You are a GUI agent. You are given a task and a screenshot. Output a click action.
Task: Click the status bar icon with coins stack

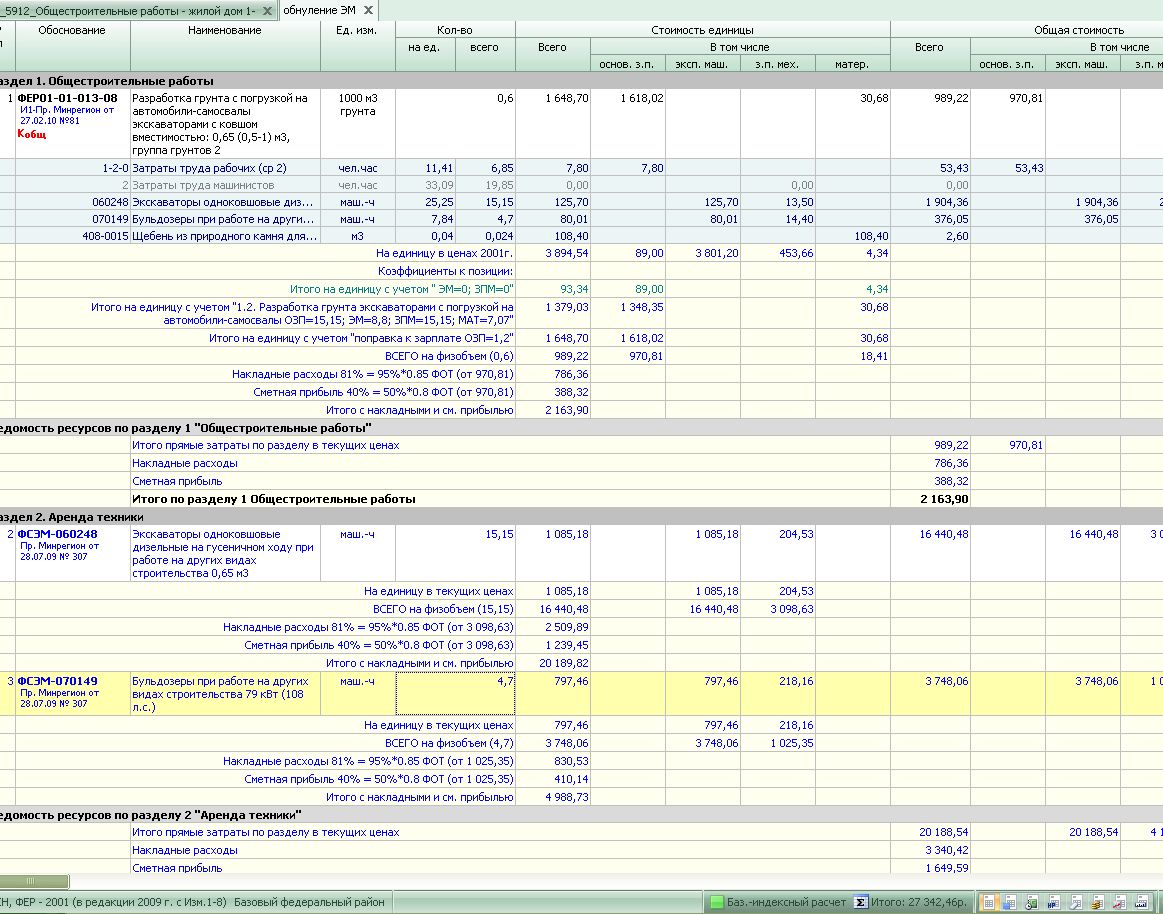pyautogui.click(x=1097, y=903)
